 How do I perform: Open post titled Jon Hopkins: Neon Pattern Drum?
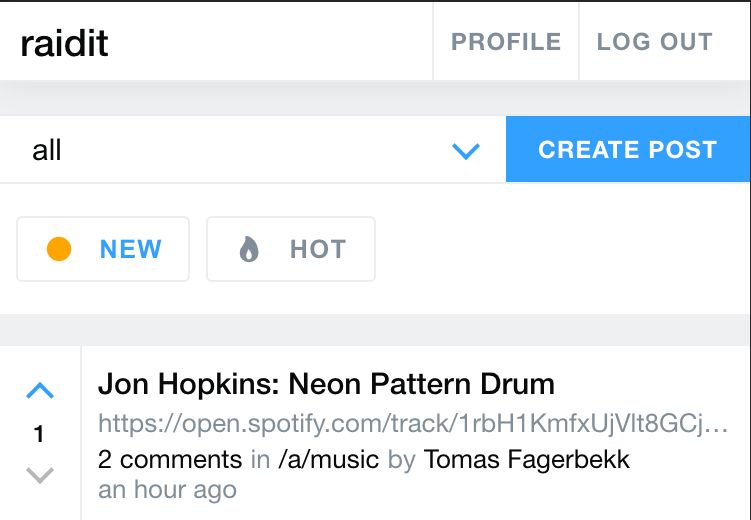(326, 384)
